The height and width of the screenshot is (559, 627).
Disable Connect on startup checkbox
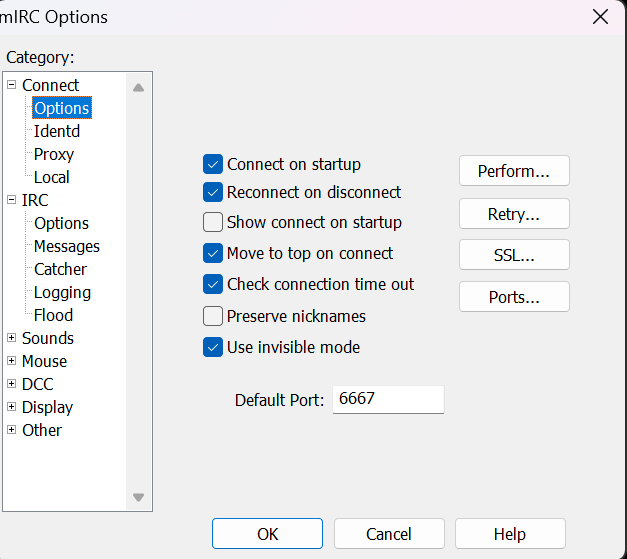point(212,164)
